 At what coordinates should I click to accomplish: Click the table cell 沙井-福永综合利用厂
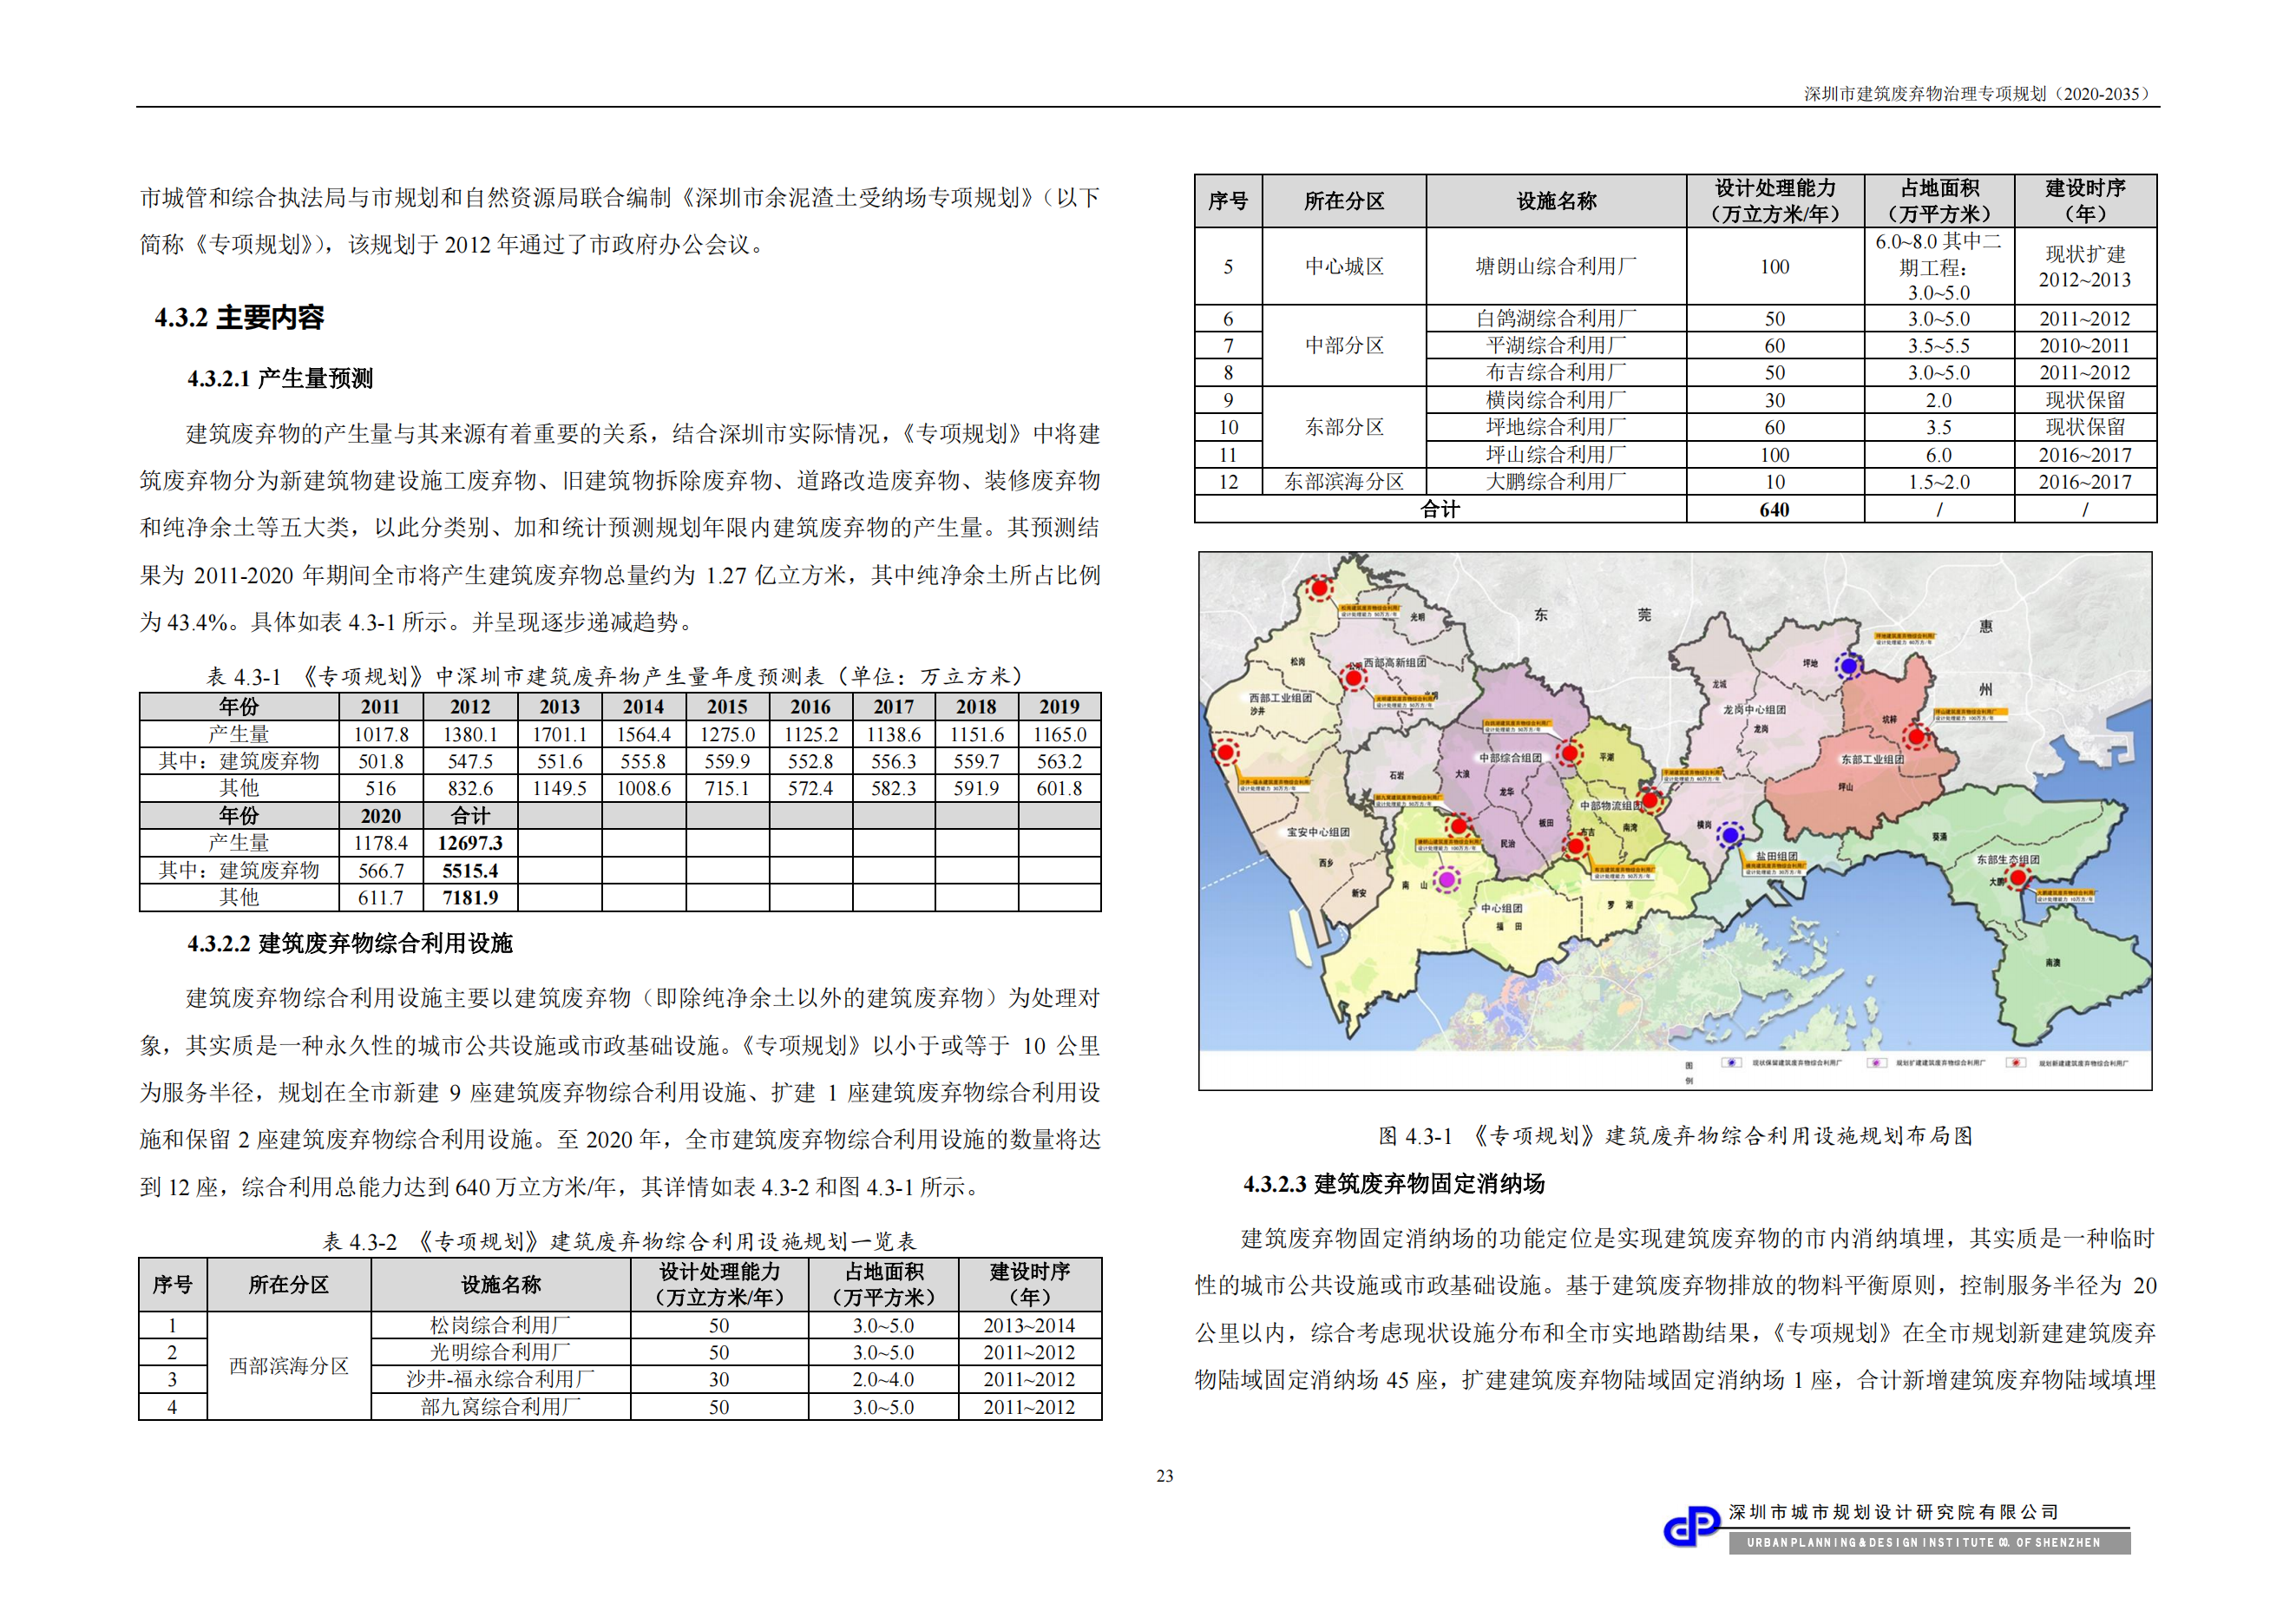[501, 1379]
